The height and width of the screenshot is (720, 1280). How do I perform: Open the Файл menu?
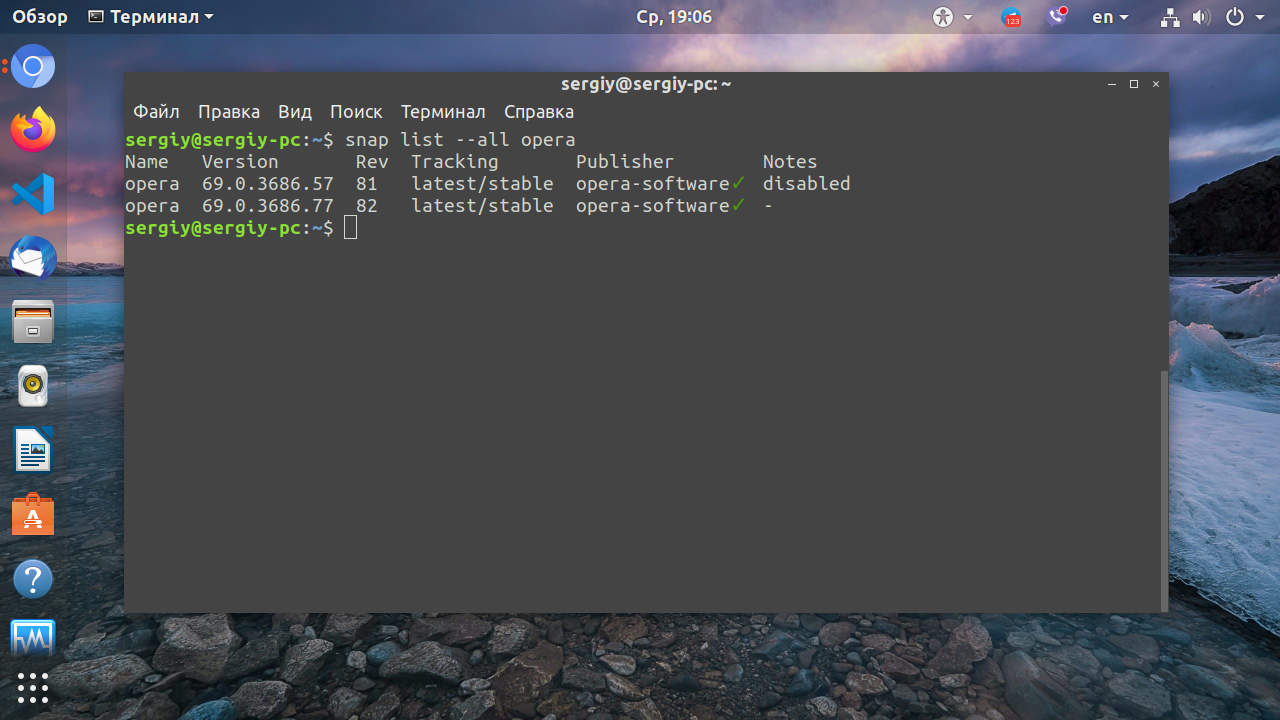coord(156,112)
